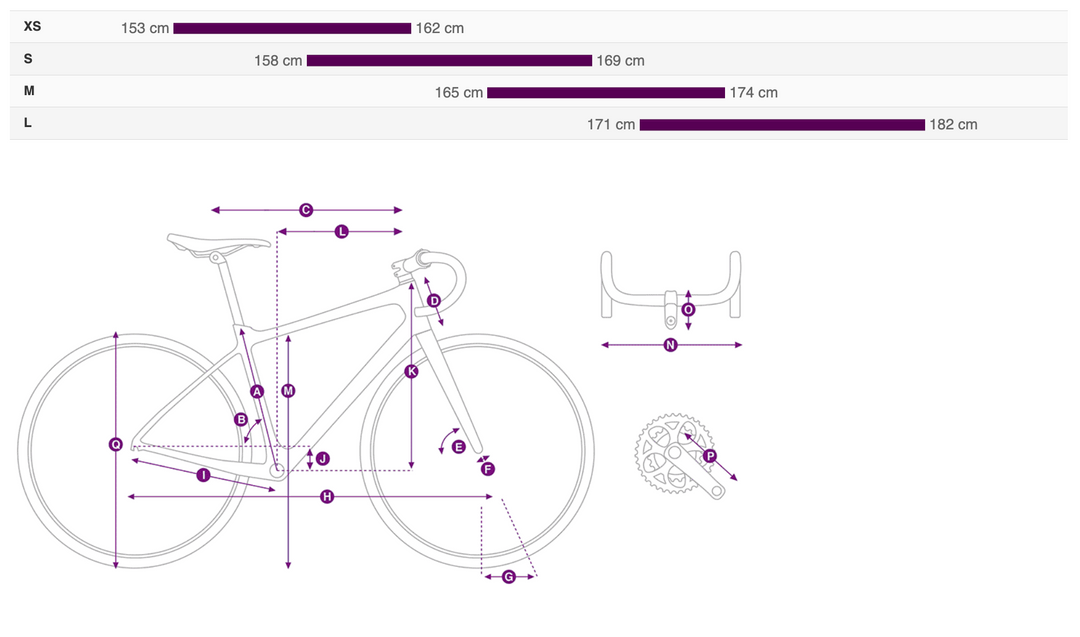Click the purple height bar for size S
This screenshot has height=637, width=1080.
449,61
